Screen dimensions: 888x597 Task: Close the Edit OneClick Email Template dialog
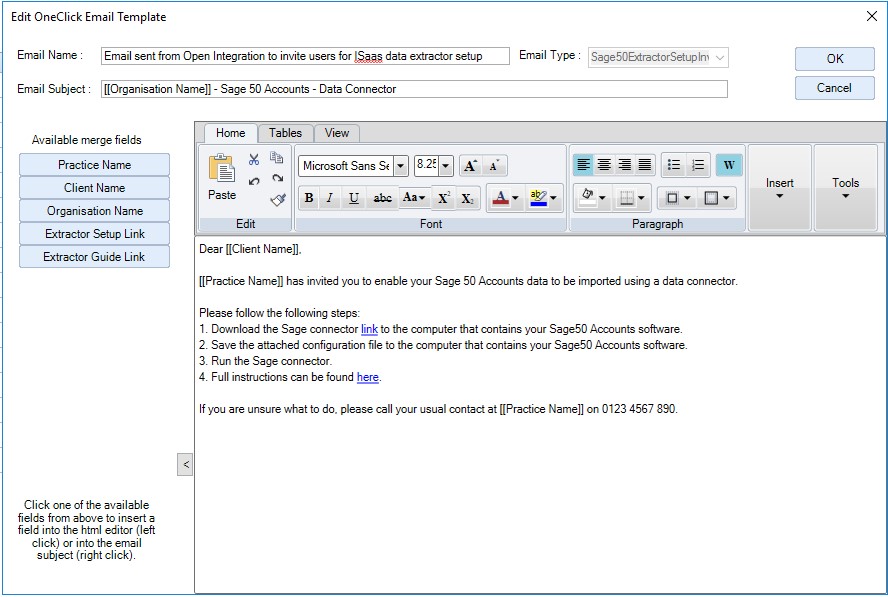[872, 16]
